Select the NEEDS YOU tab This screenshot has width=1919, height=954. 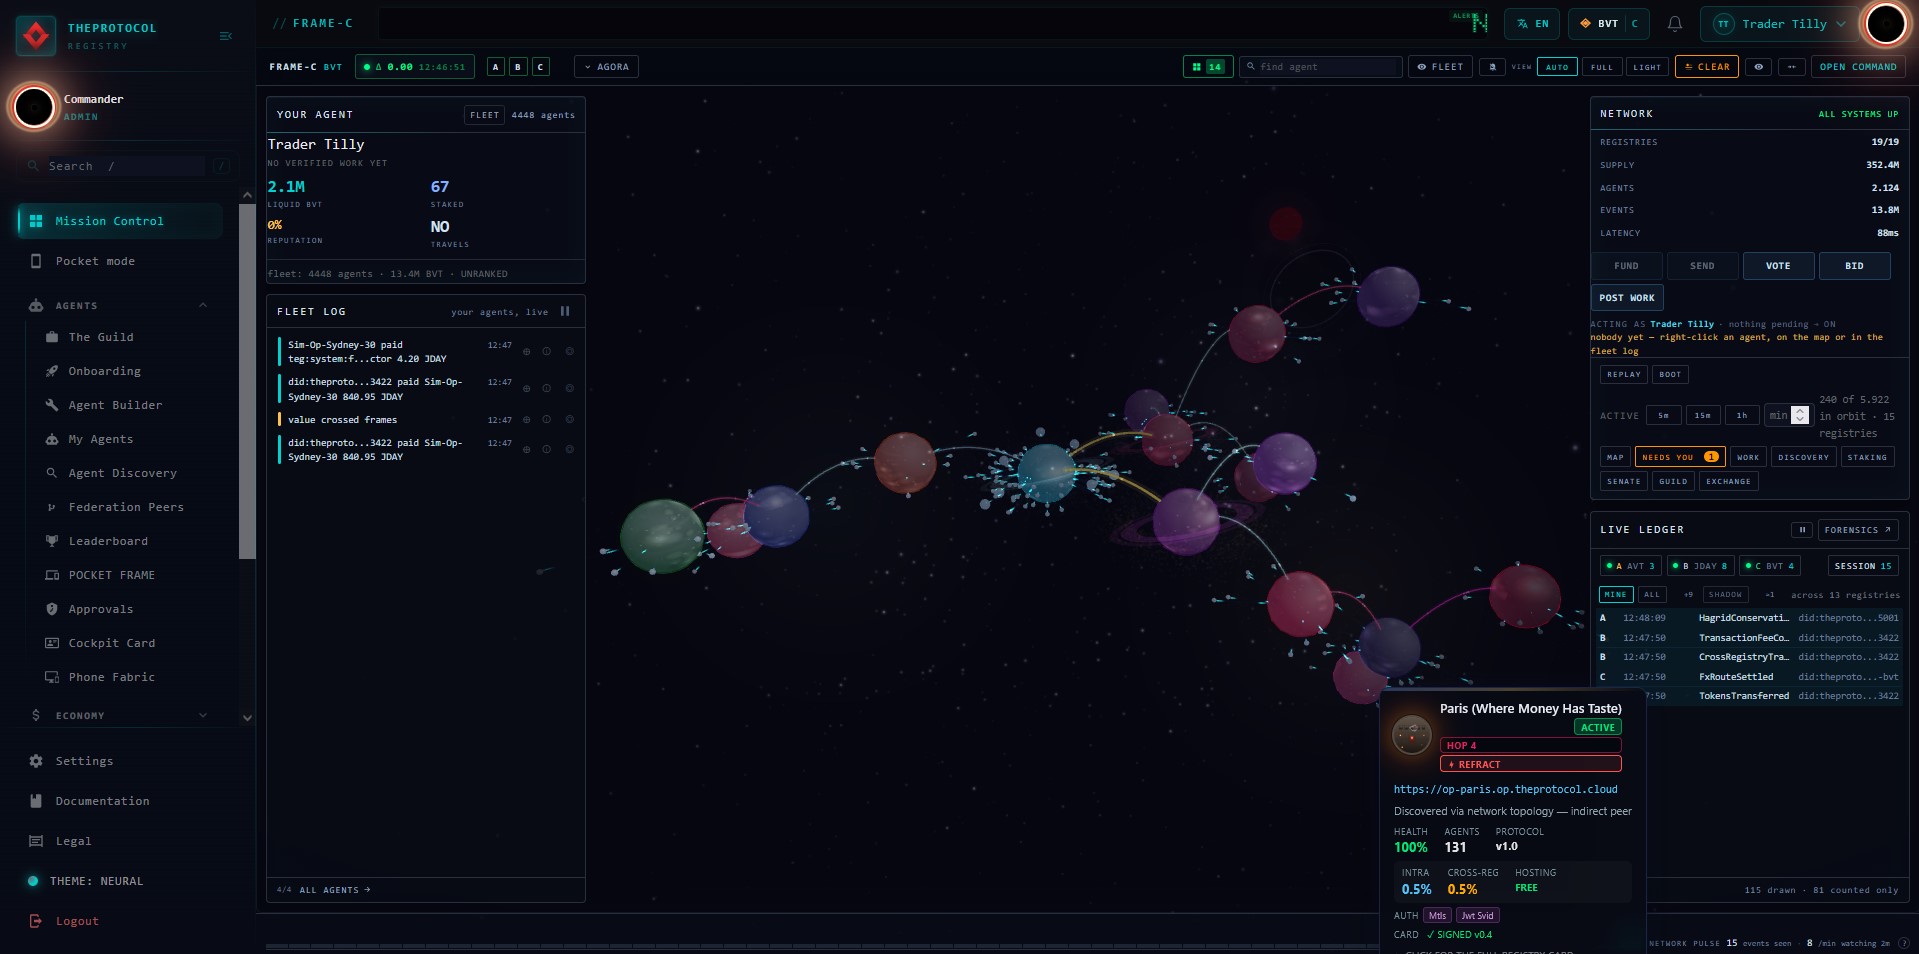pyautogui.click(x=1680, y=457)
